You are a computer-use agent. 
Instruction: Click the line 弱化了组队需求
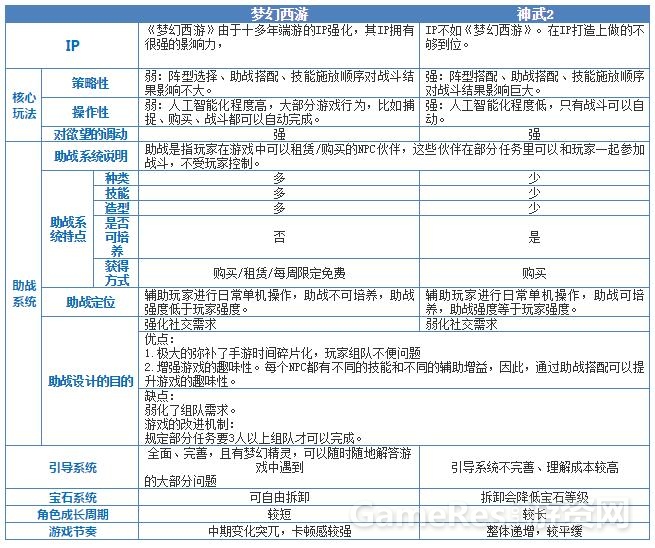190,410
